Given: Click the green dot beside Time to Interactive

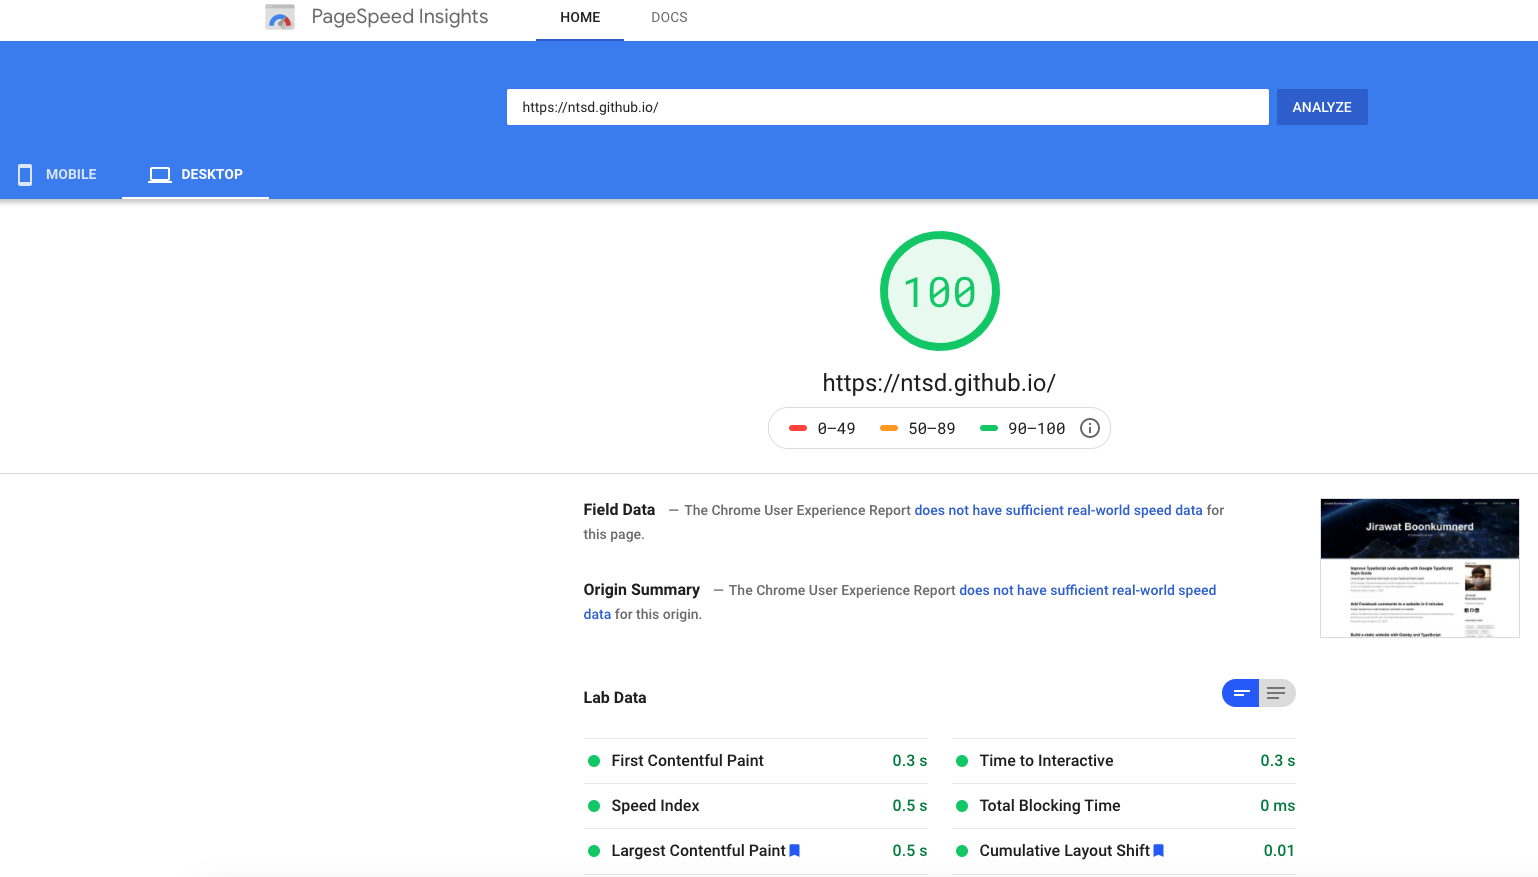Looking at the screenshot, I should pos(961,760).
